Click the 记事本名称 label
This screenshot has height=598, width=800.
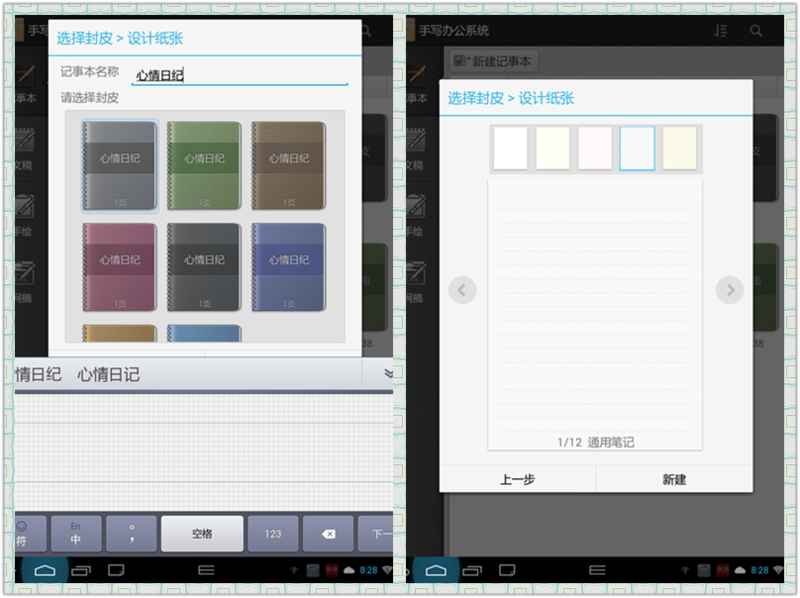click(90, 71)
